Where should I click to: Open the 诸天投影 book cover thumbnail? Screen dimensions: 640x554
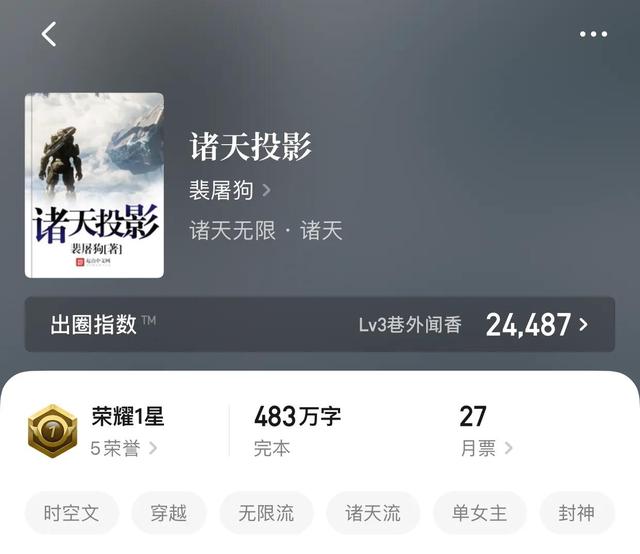(x=94, y=185)
